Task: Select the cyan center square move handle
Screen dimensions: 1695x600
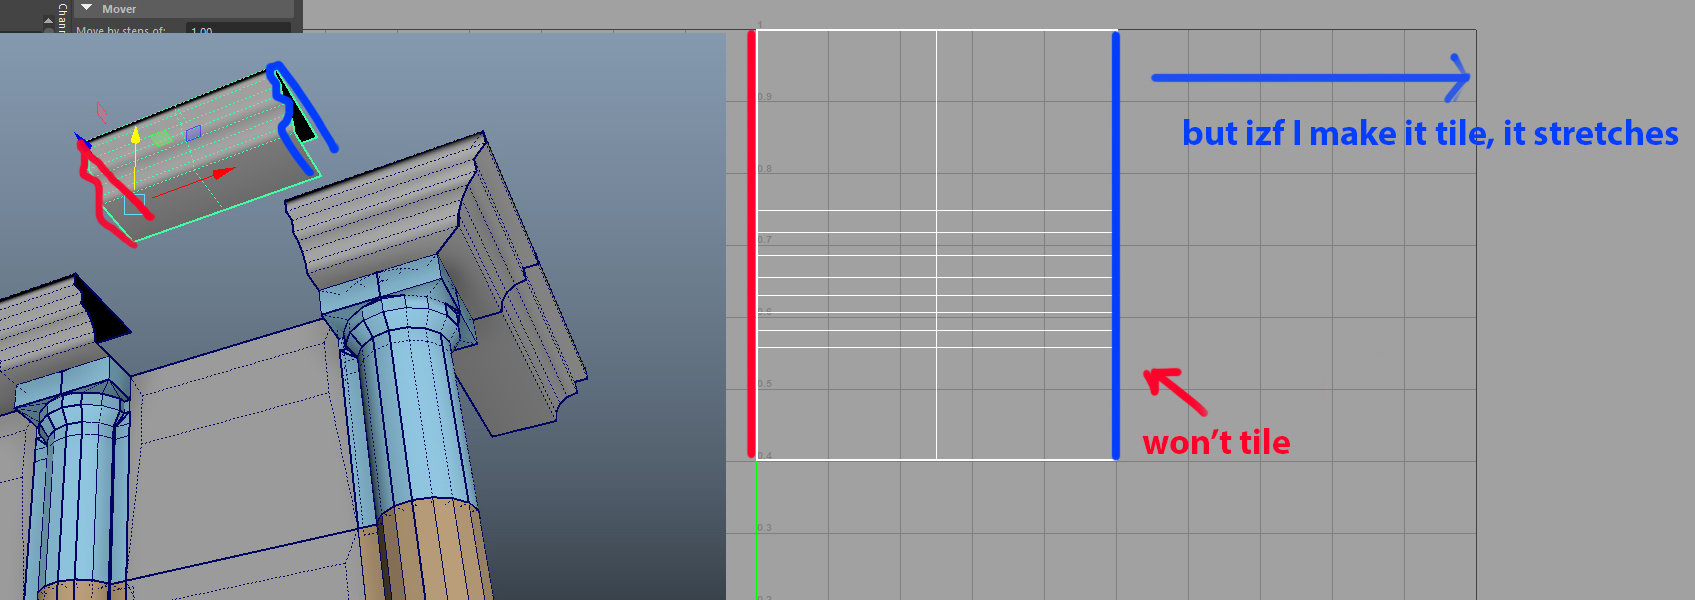Action: pyautogui.click(x=134, y=204)
